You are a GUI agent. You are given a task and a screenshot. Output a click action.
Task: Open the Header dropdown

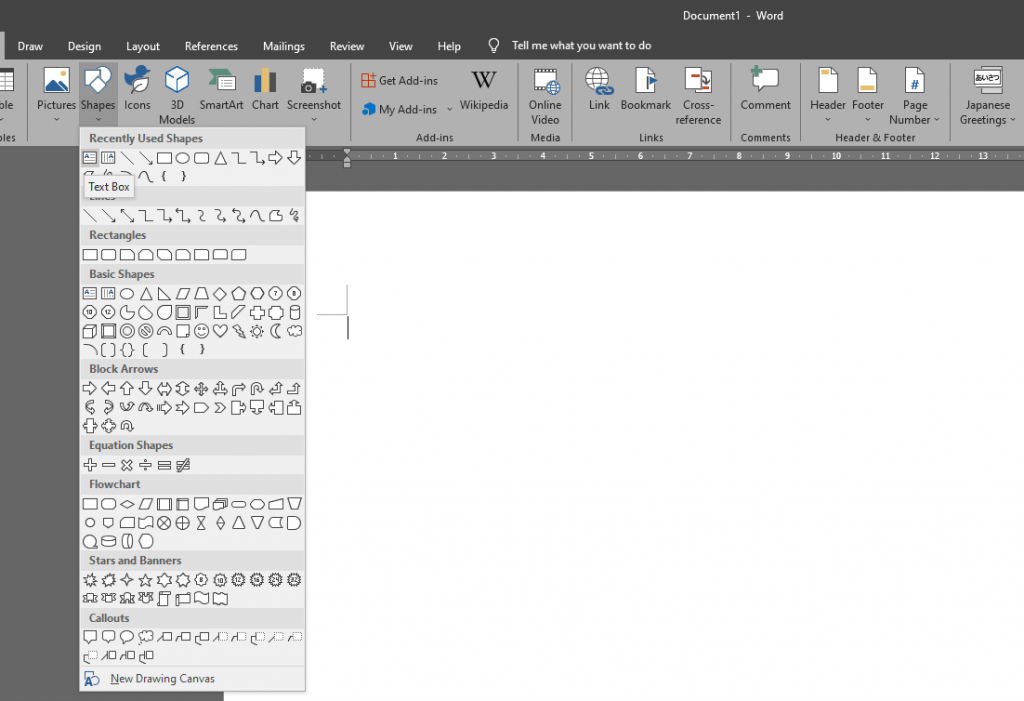pyautogui.click(x=827, y=95)
